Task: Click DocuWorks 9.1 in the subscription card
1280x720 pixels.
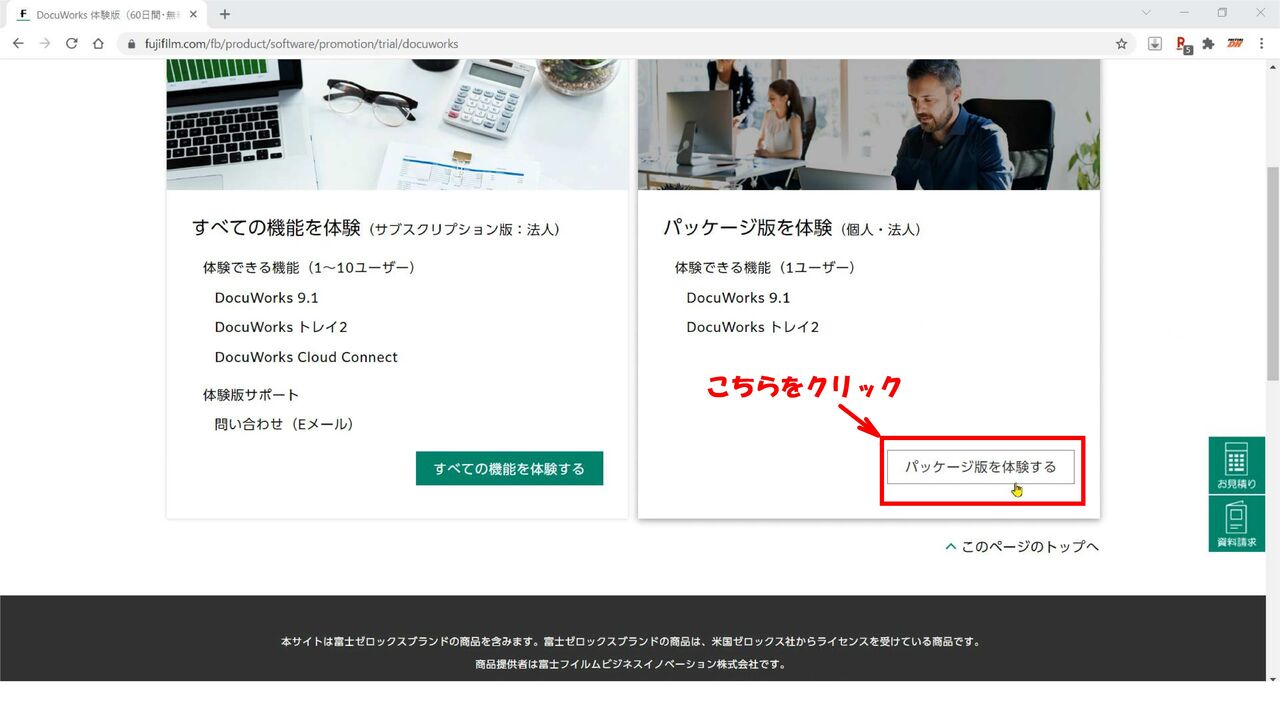Action: (x=267, y=298)
